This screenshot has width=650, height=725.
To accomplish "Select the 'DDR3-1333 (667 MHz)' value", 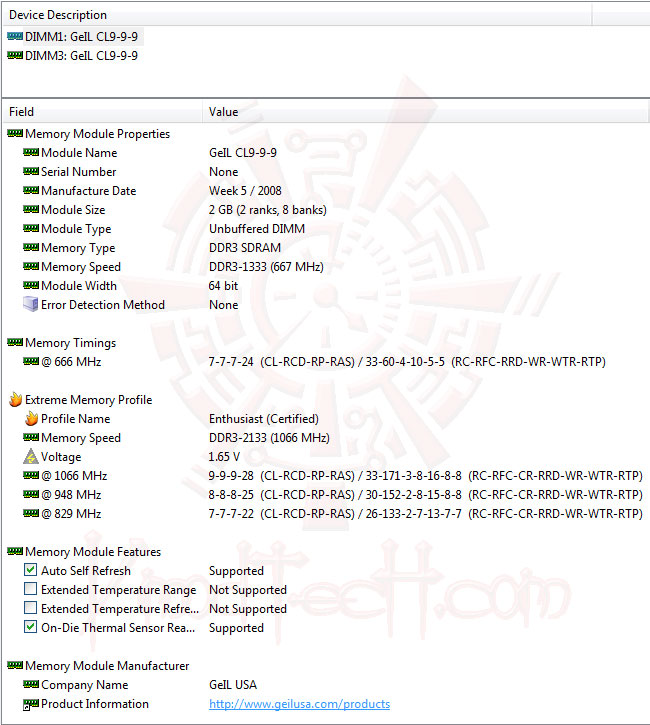I will click(x=266, y=267).
